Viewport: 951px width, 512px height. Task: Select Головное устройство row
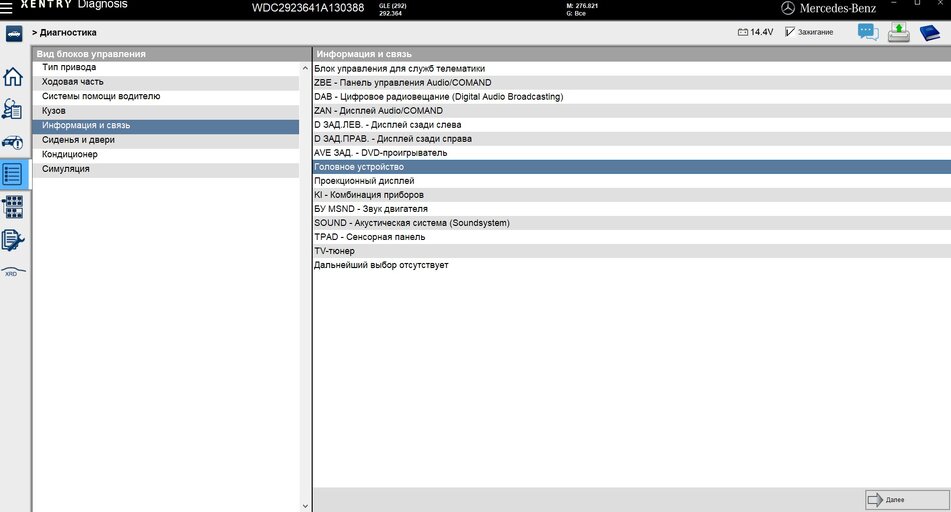tap(632, 167)
